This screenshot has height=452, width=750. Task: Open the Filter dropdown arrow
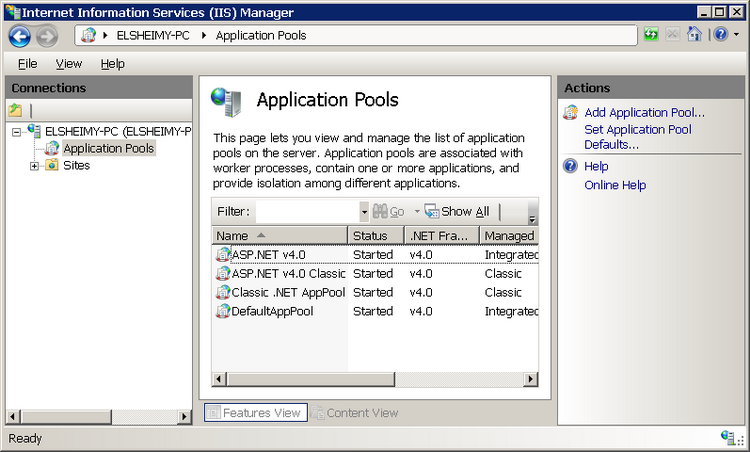click(364, 212)
